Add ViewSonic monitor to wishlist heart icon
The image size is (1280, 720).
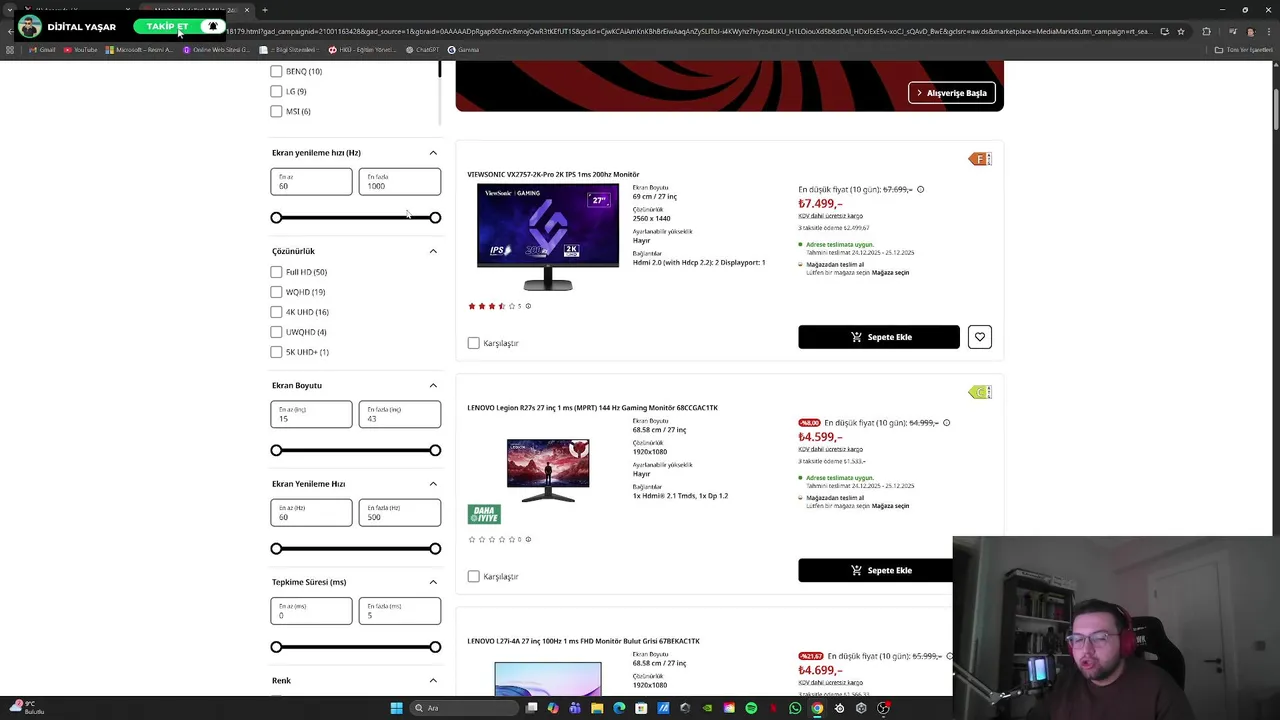tap(980, 337)
